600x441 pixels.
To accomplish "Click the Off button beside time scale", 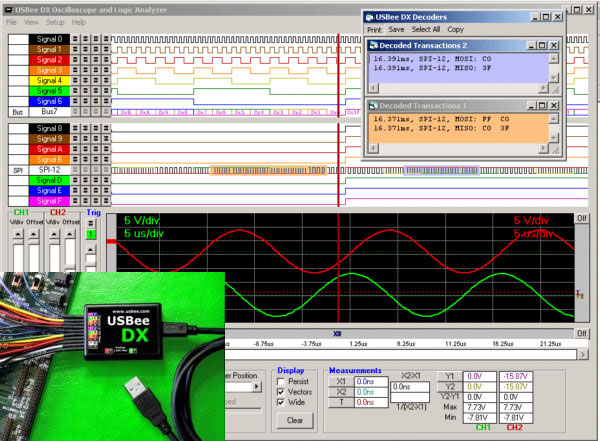I will point(582,333).
